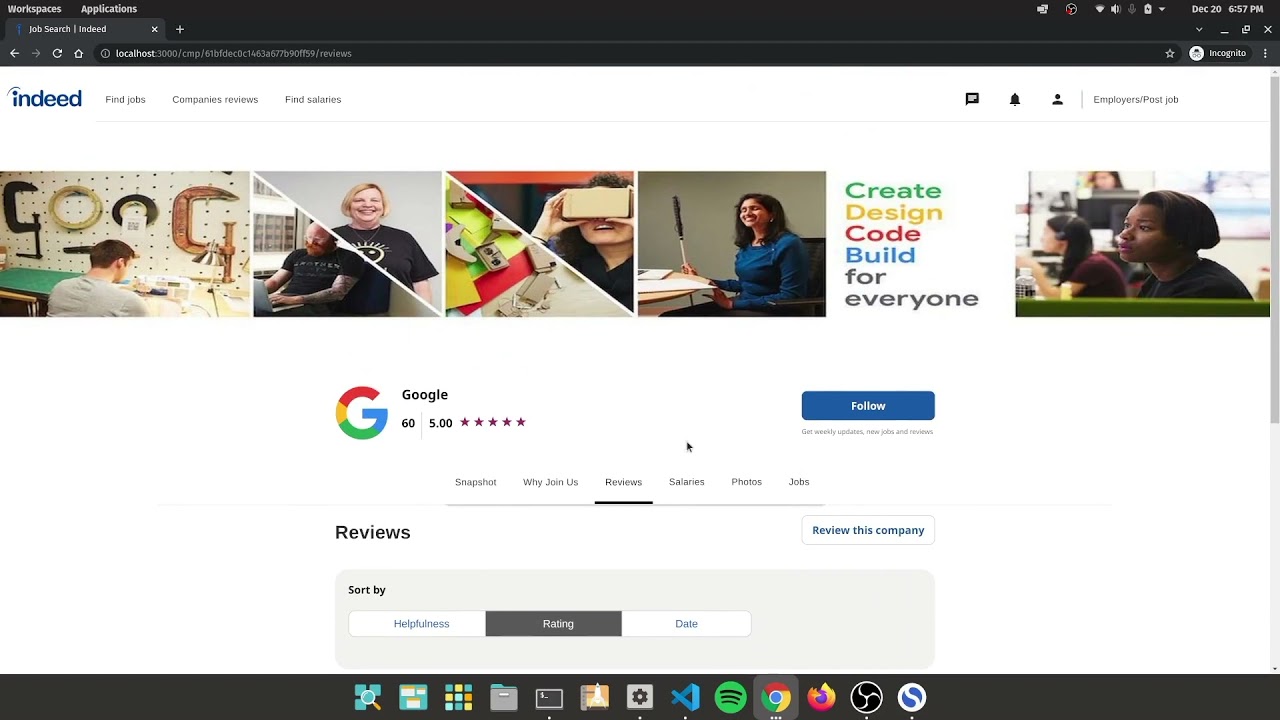Click the VR headset banner photo
The width and height of the screenshot is (1280, 720).
click(539, 244)
